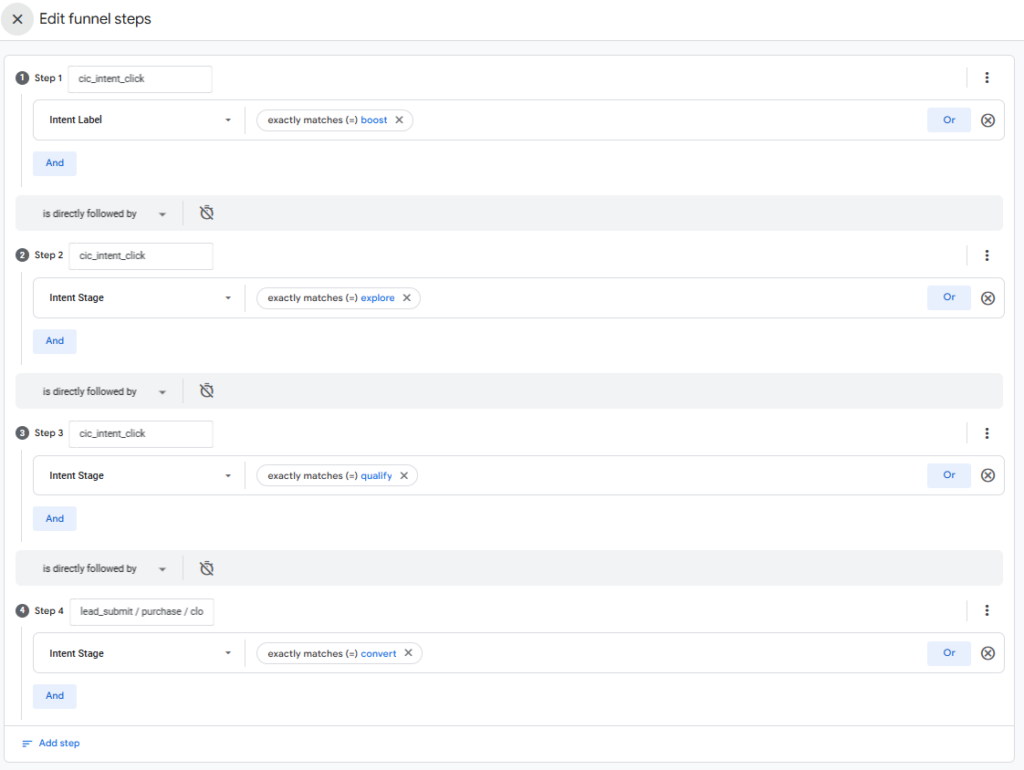Viewport: 1024px width, 770px height.
Task: Open Step 4 three-dot options menu
Action: point(987,610)
